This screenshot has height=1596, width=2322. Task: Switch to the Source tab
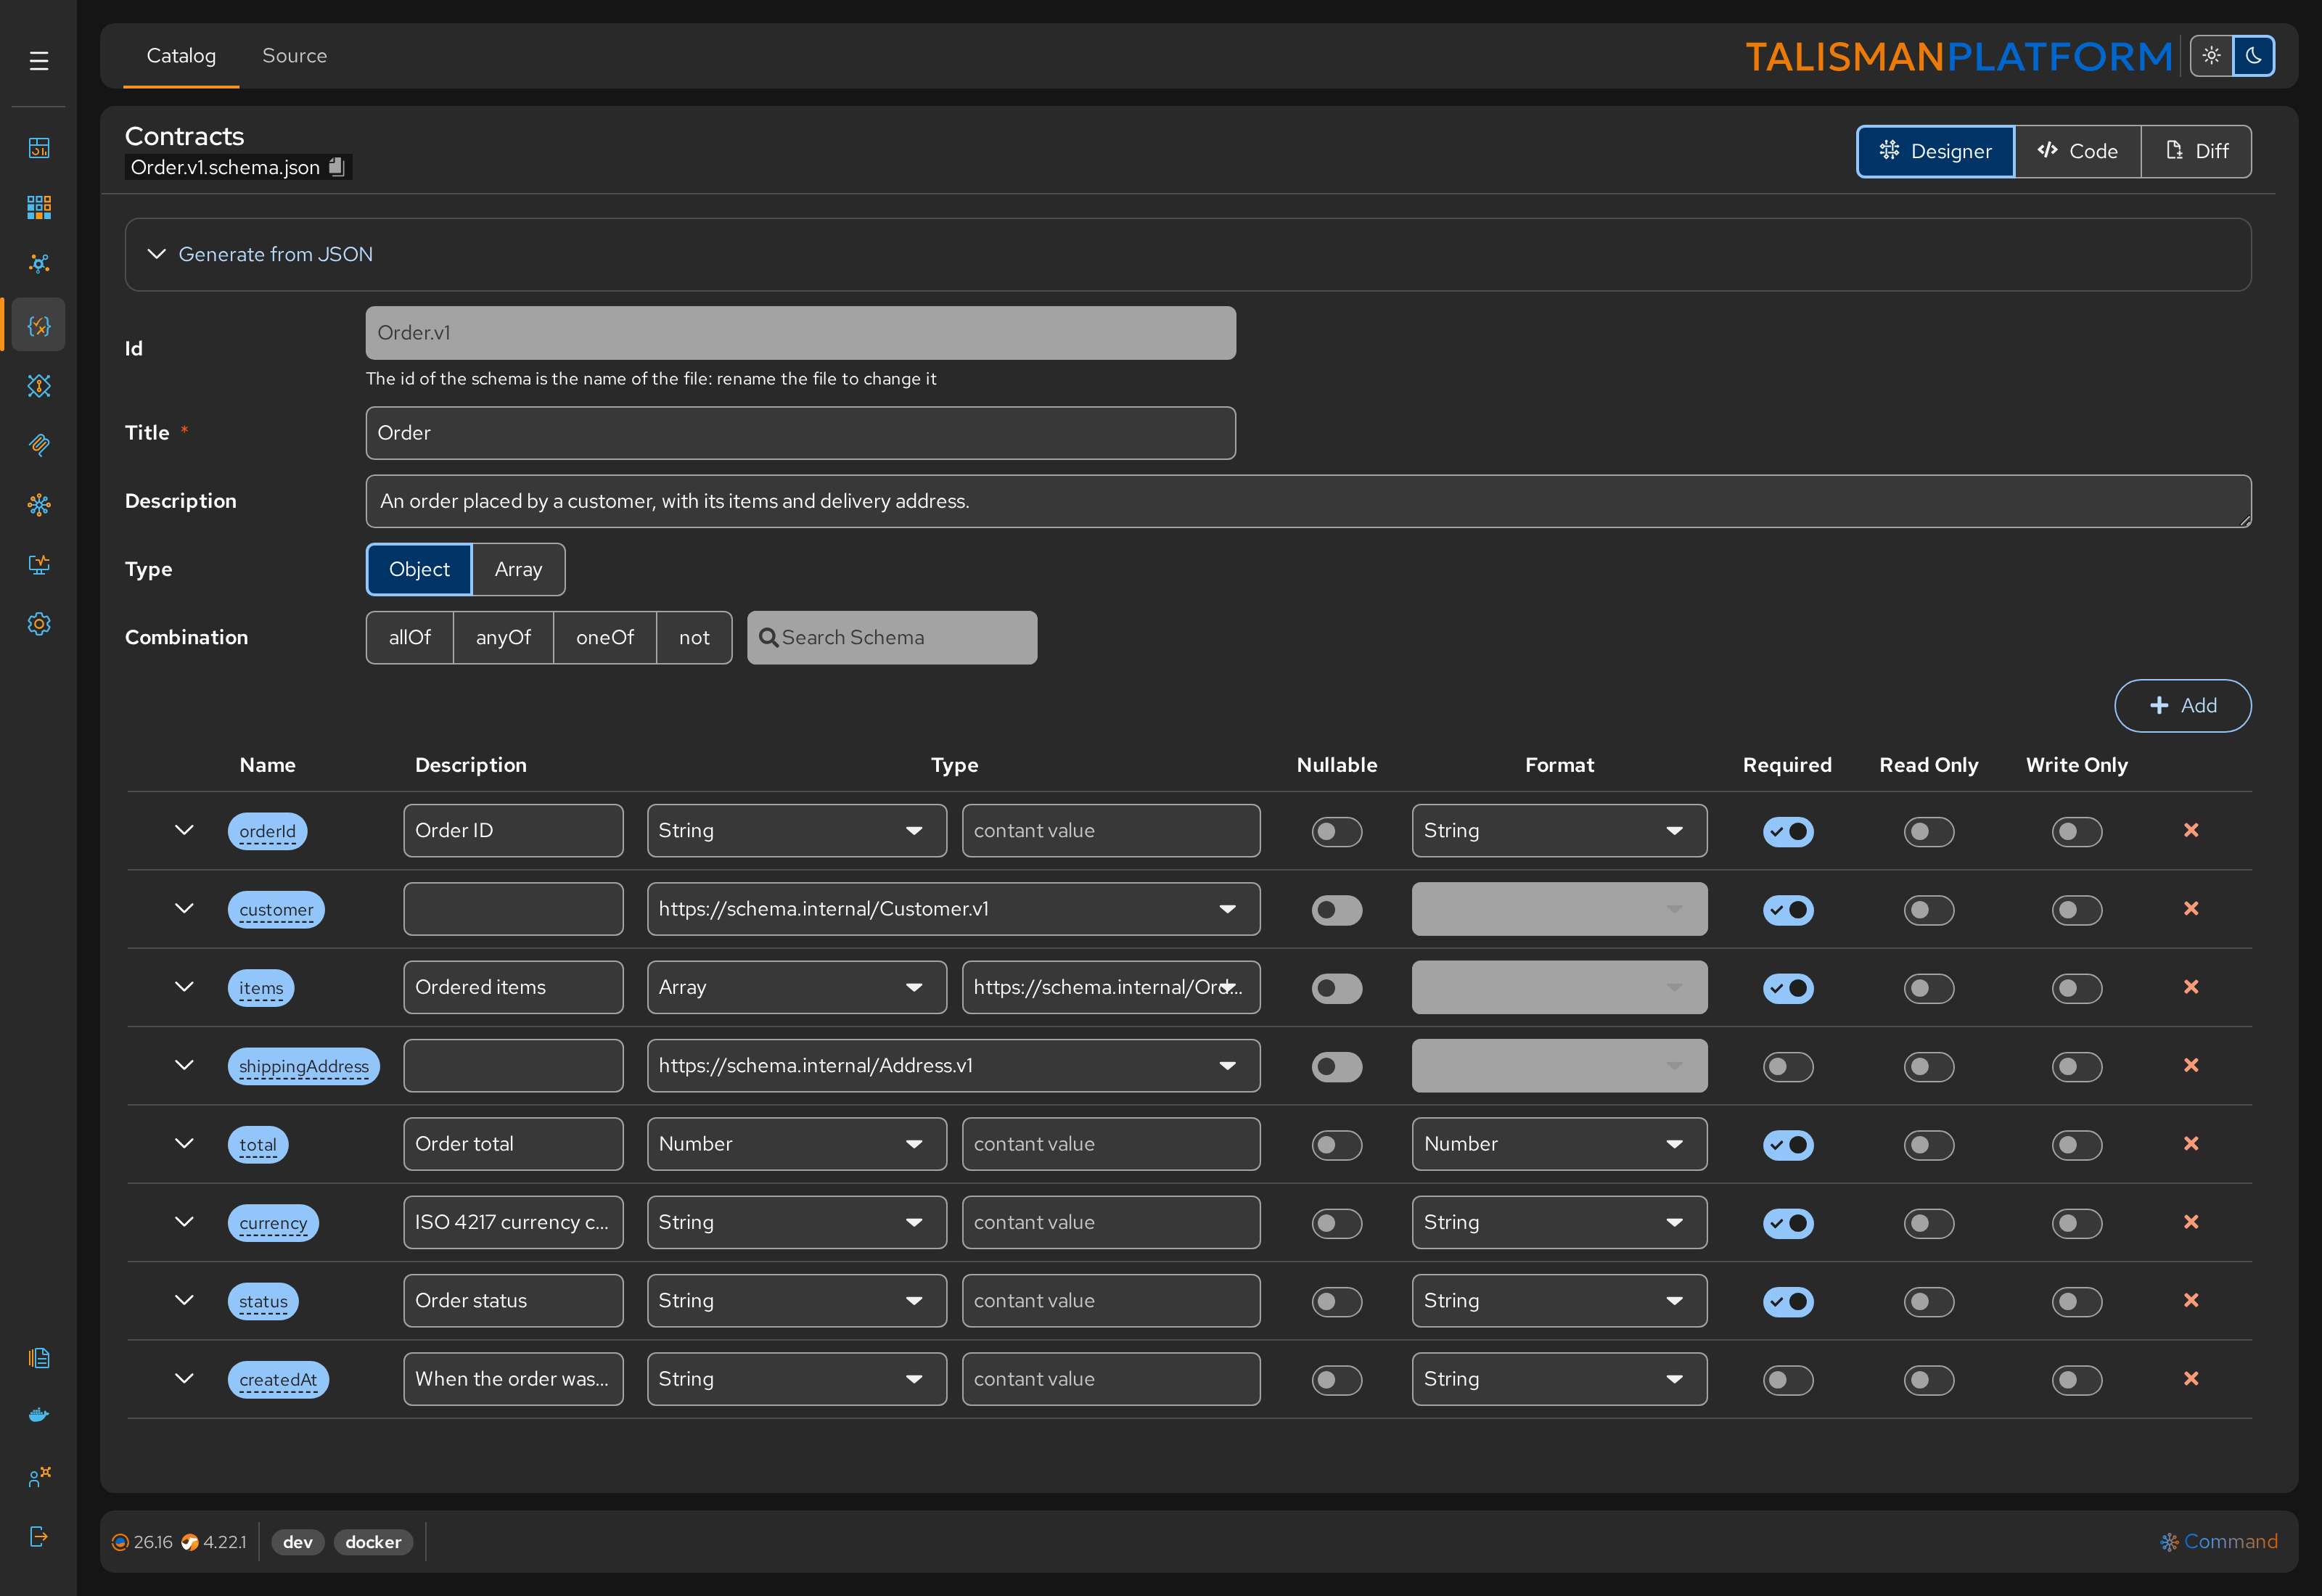point(294,56)
